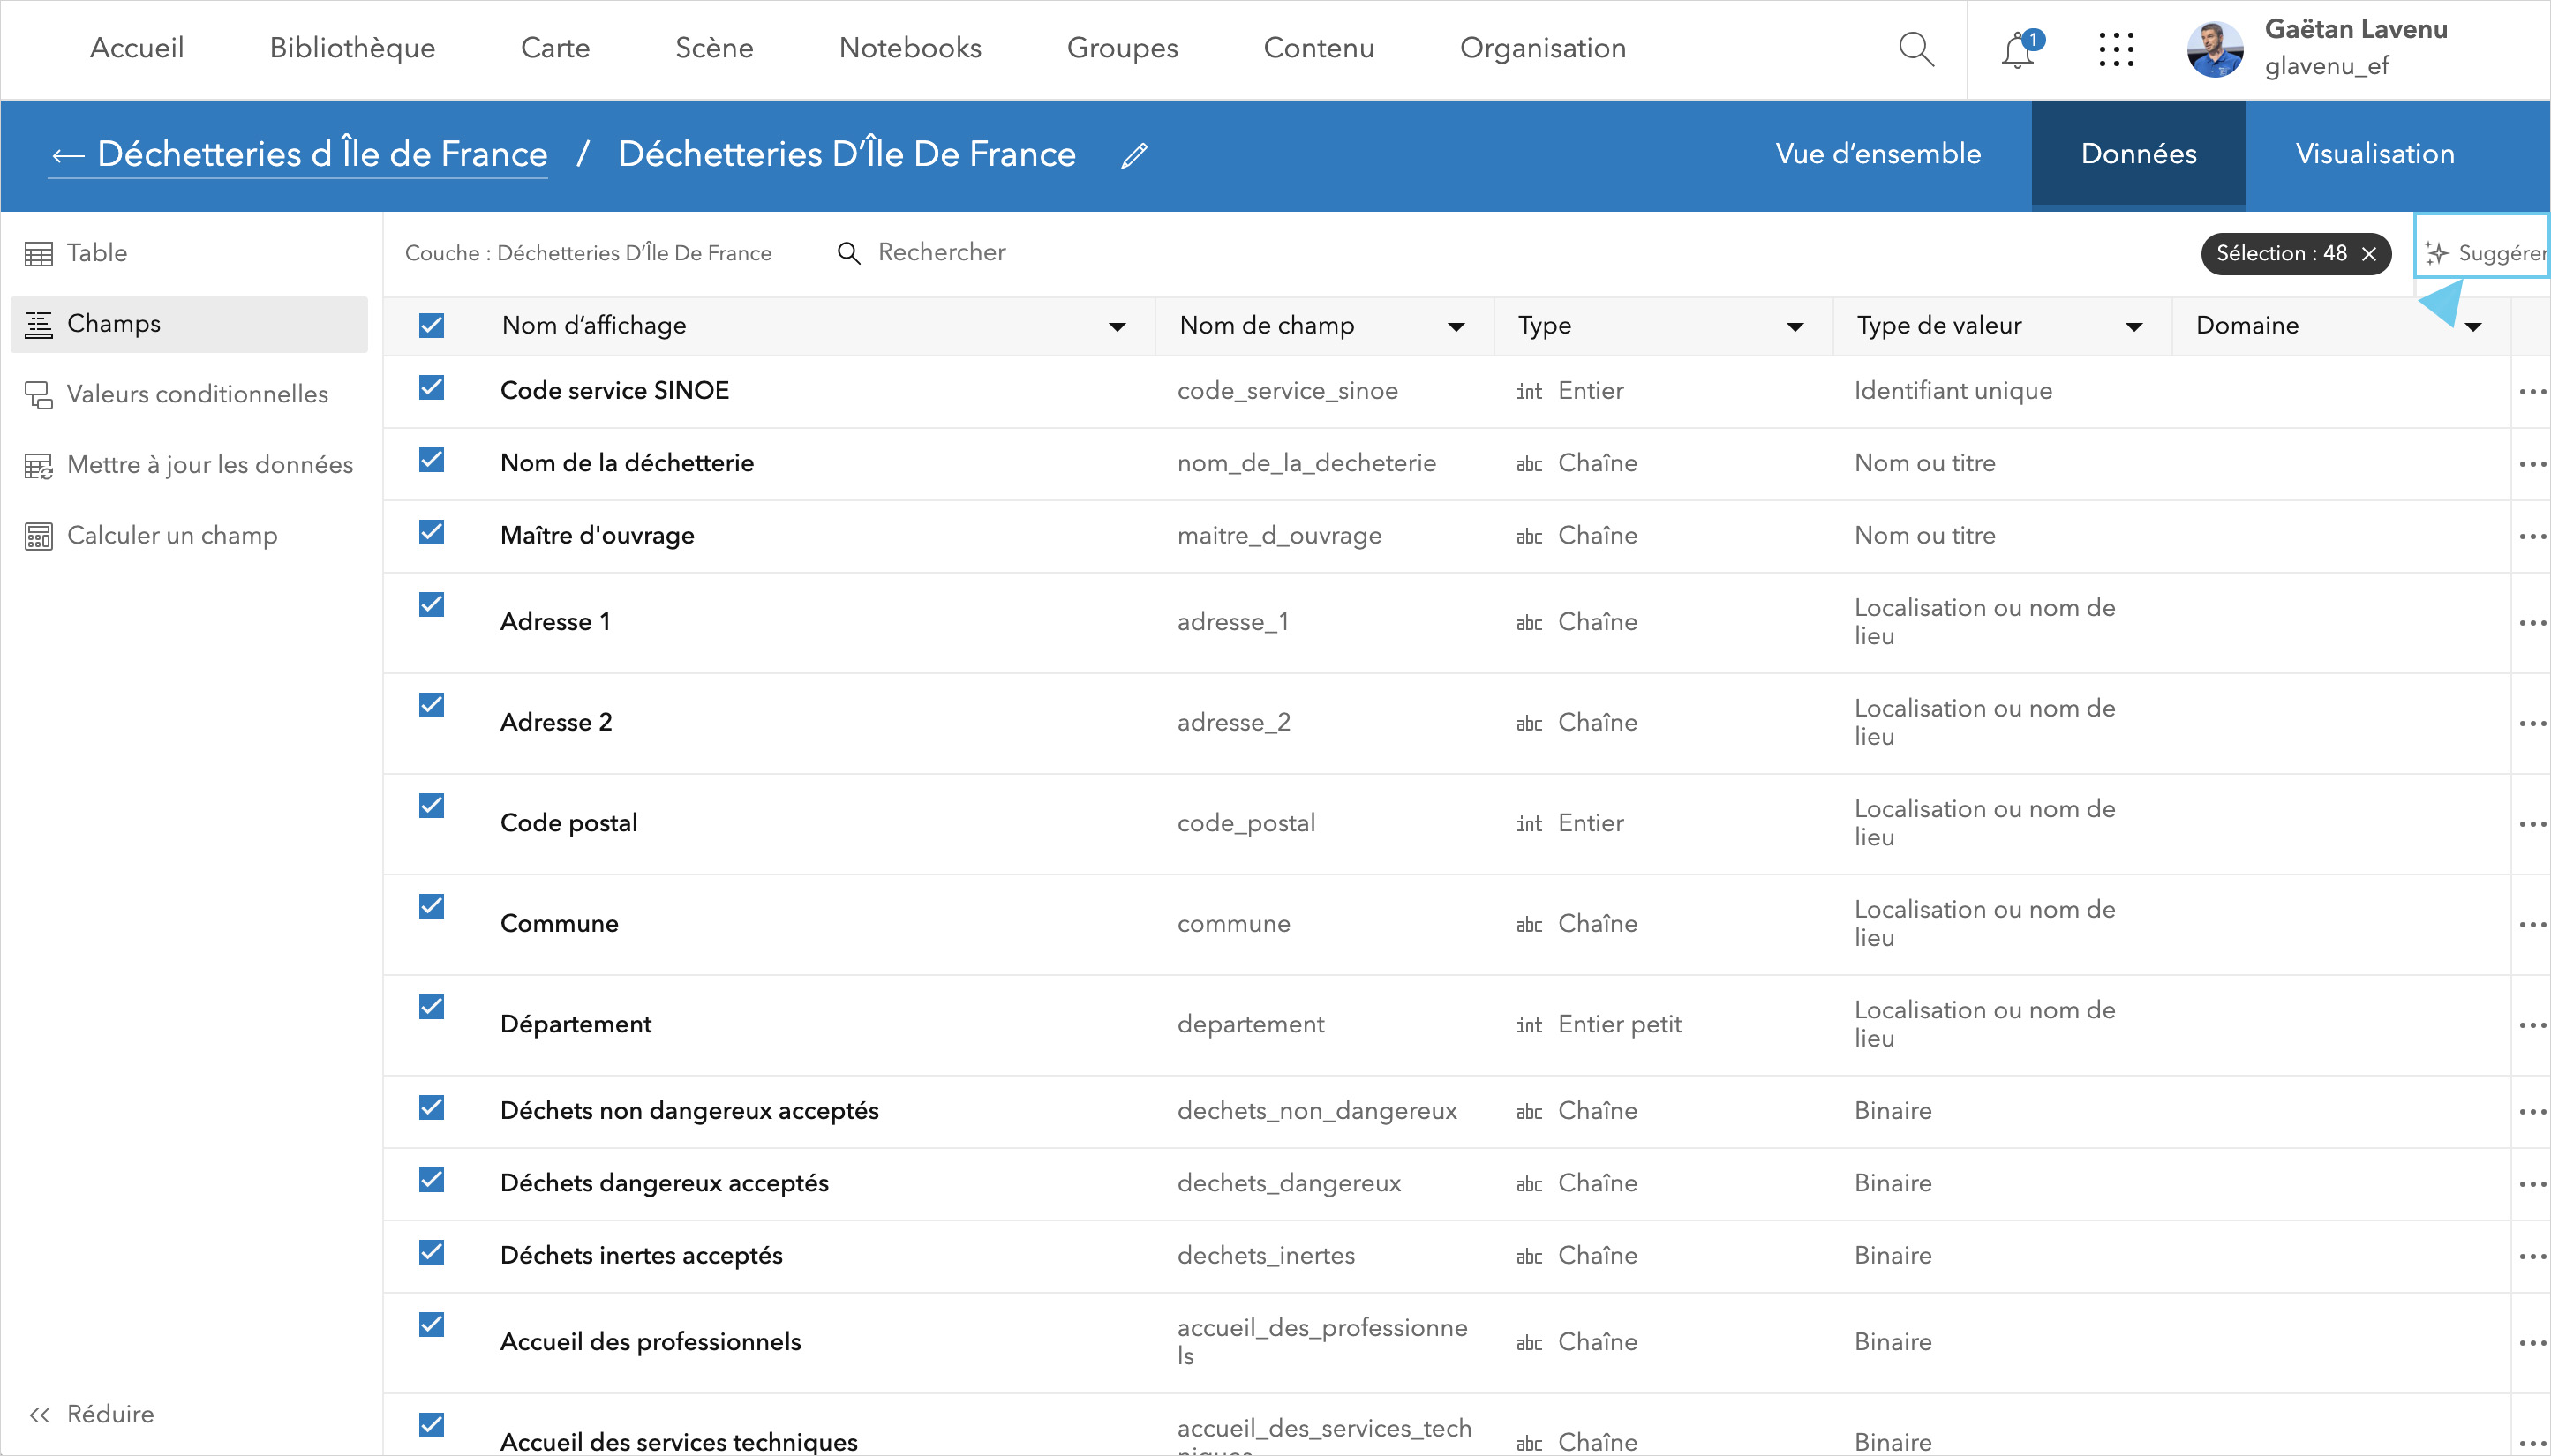Image resolution: width=2551 pixels, height=1456 pixels.
Task: Clear selection with the X on Sélection : 48
Action: coord(2368,254)
